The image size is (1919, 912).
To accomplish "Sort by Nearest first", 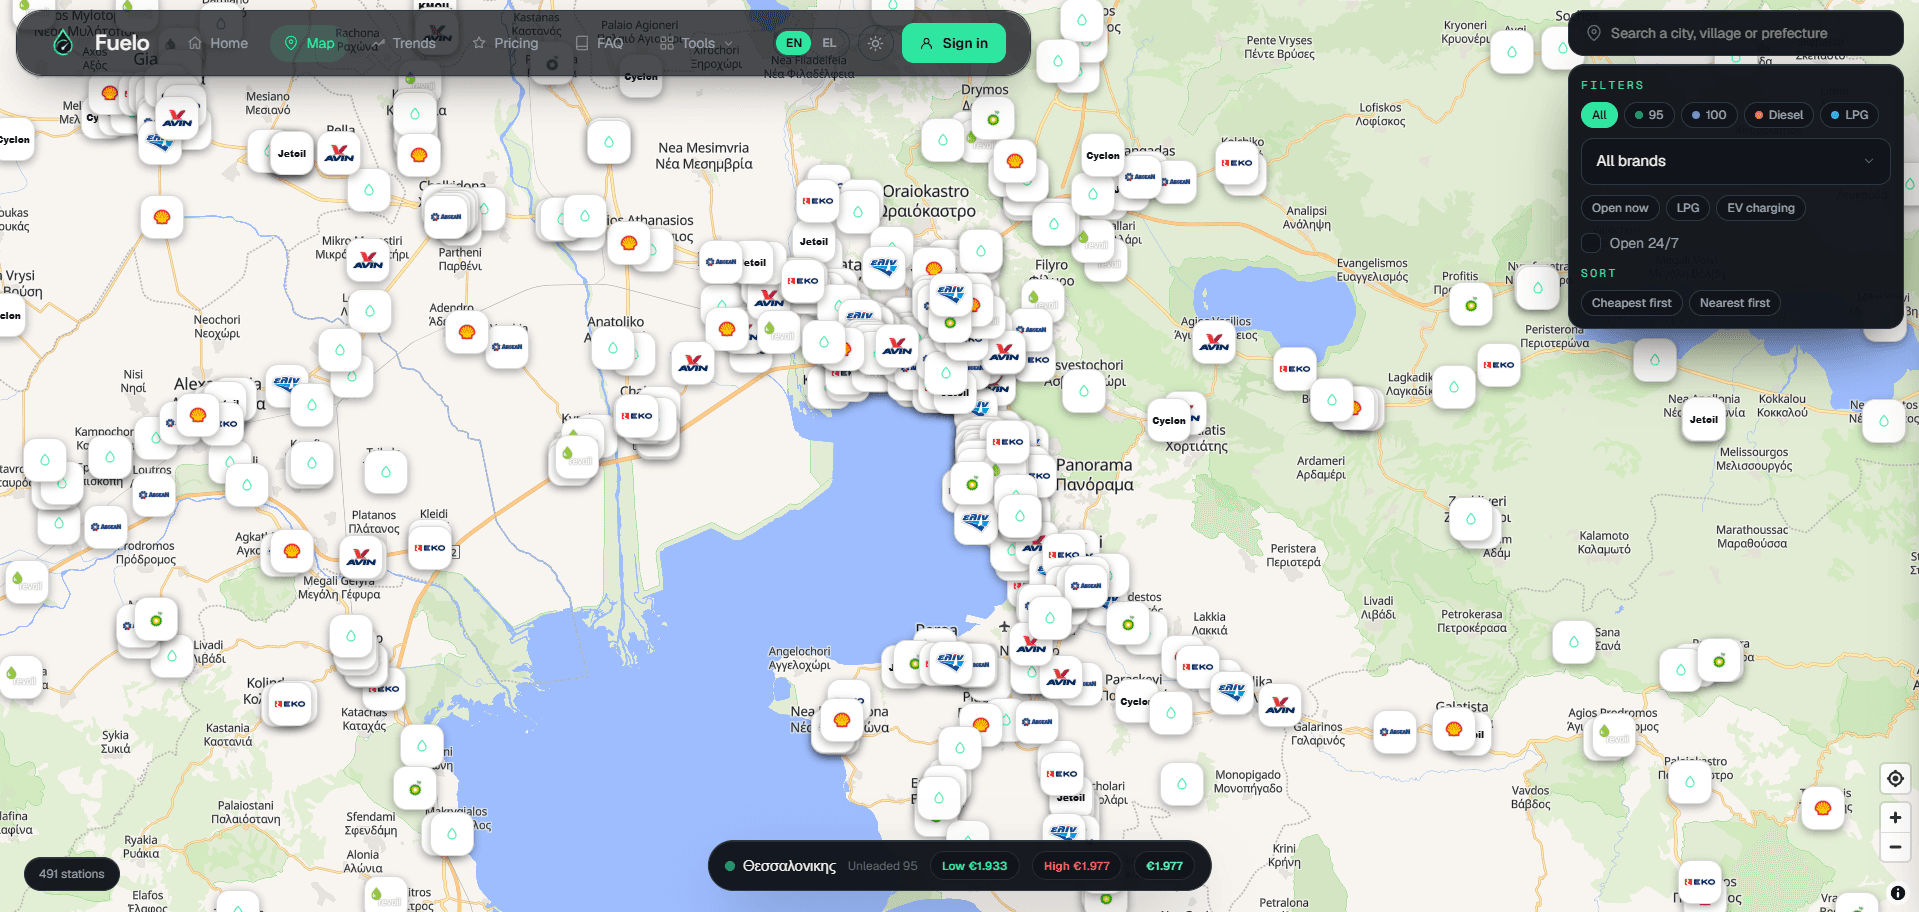I will click(x=1734, y=303).
